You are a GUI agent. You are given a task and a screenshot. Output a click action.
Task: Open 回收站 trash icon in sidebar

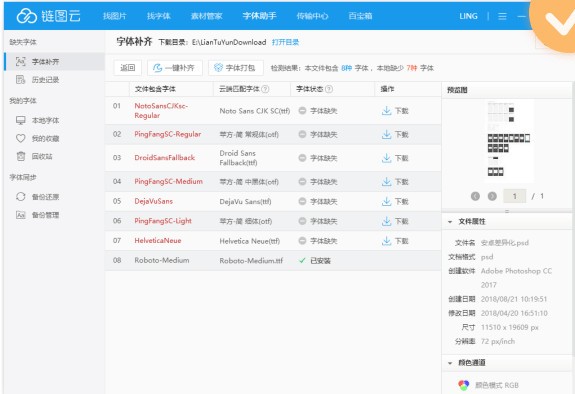click(x=21, y=156)
